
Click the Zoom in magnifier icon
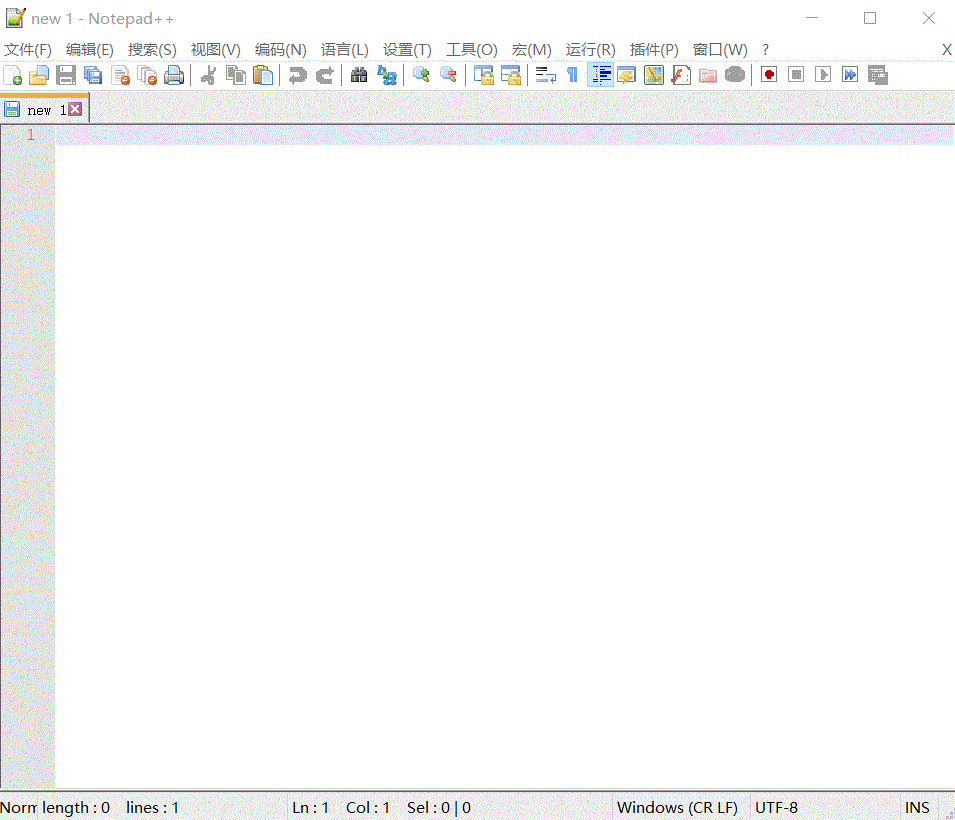(422, 75)
